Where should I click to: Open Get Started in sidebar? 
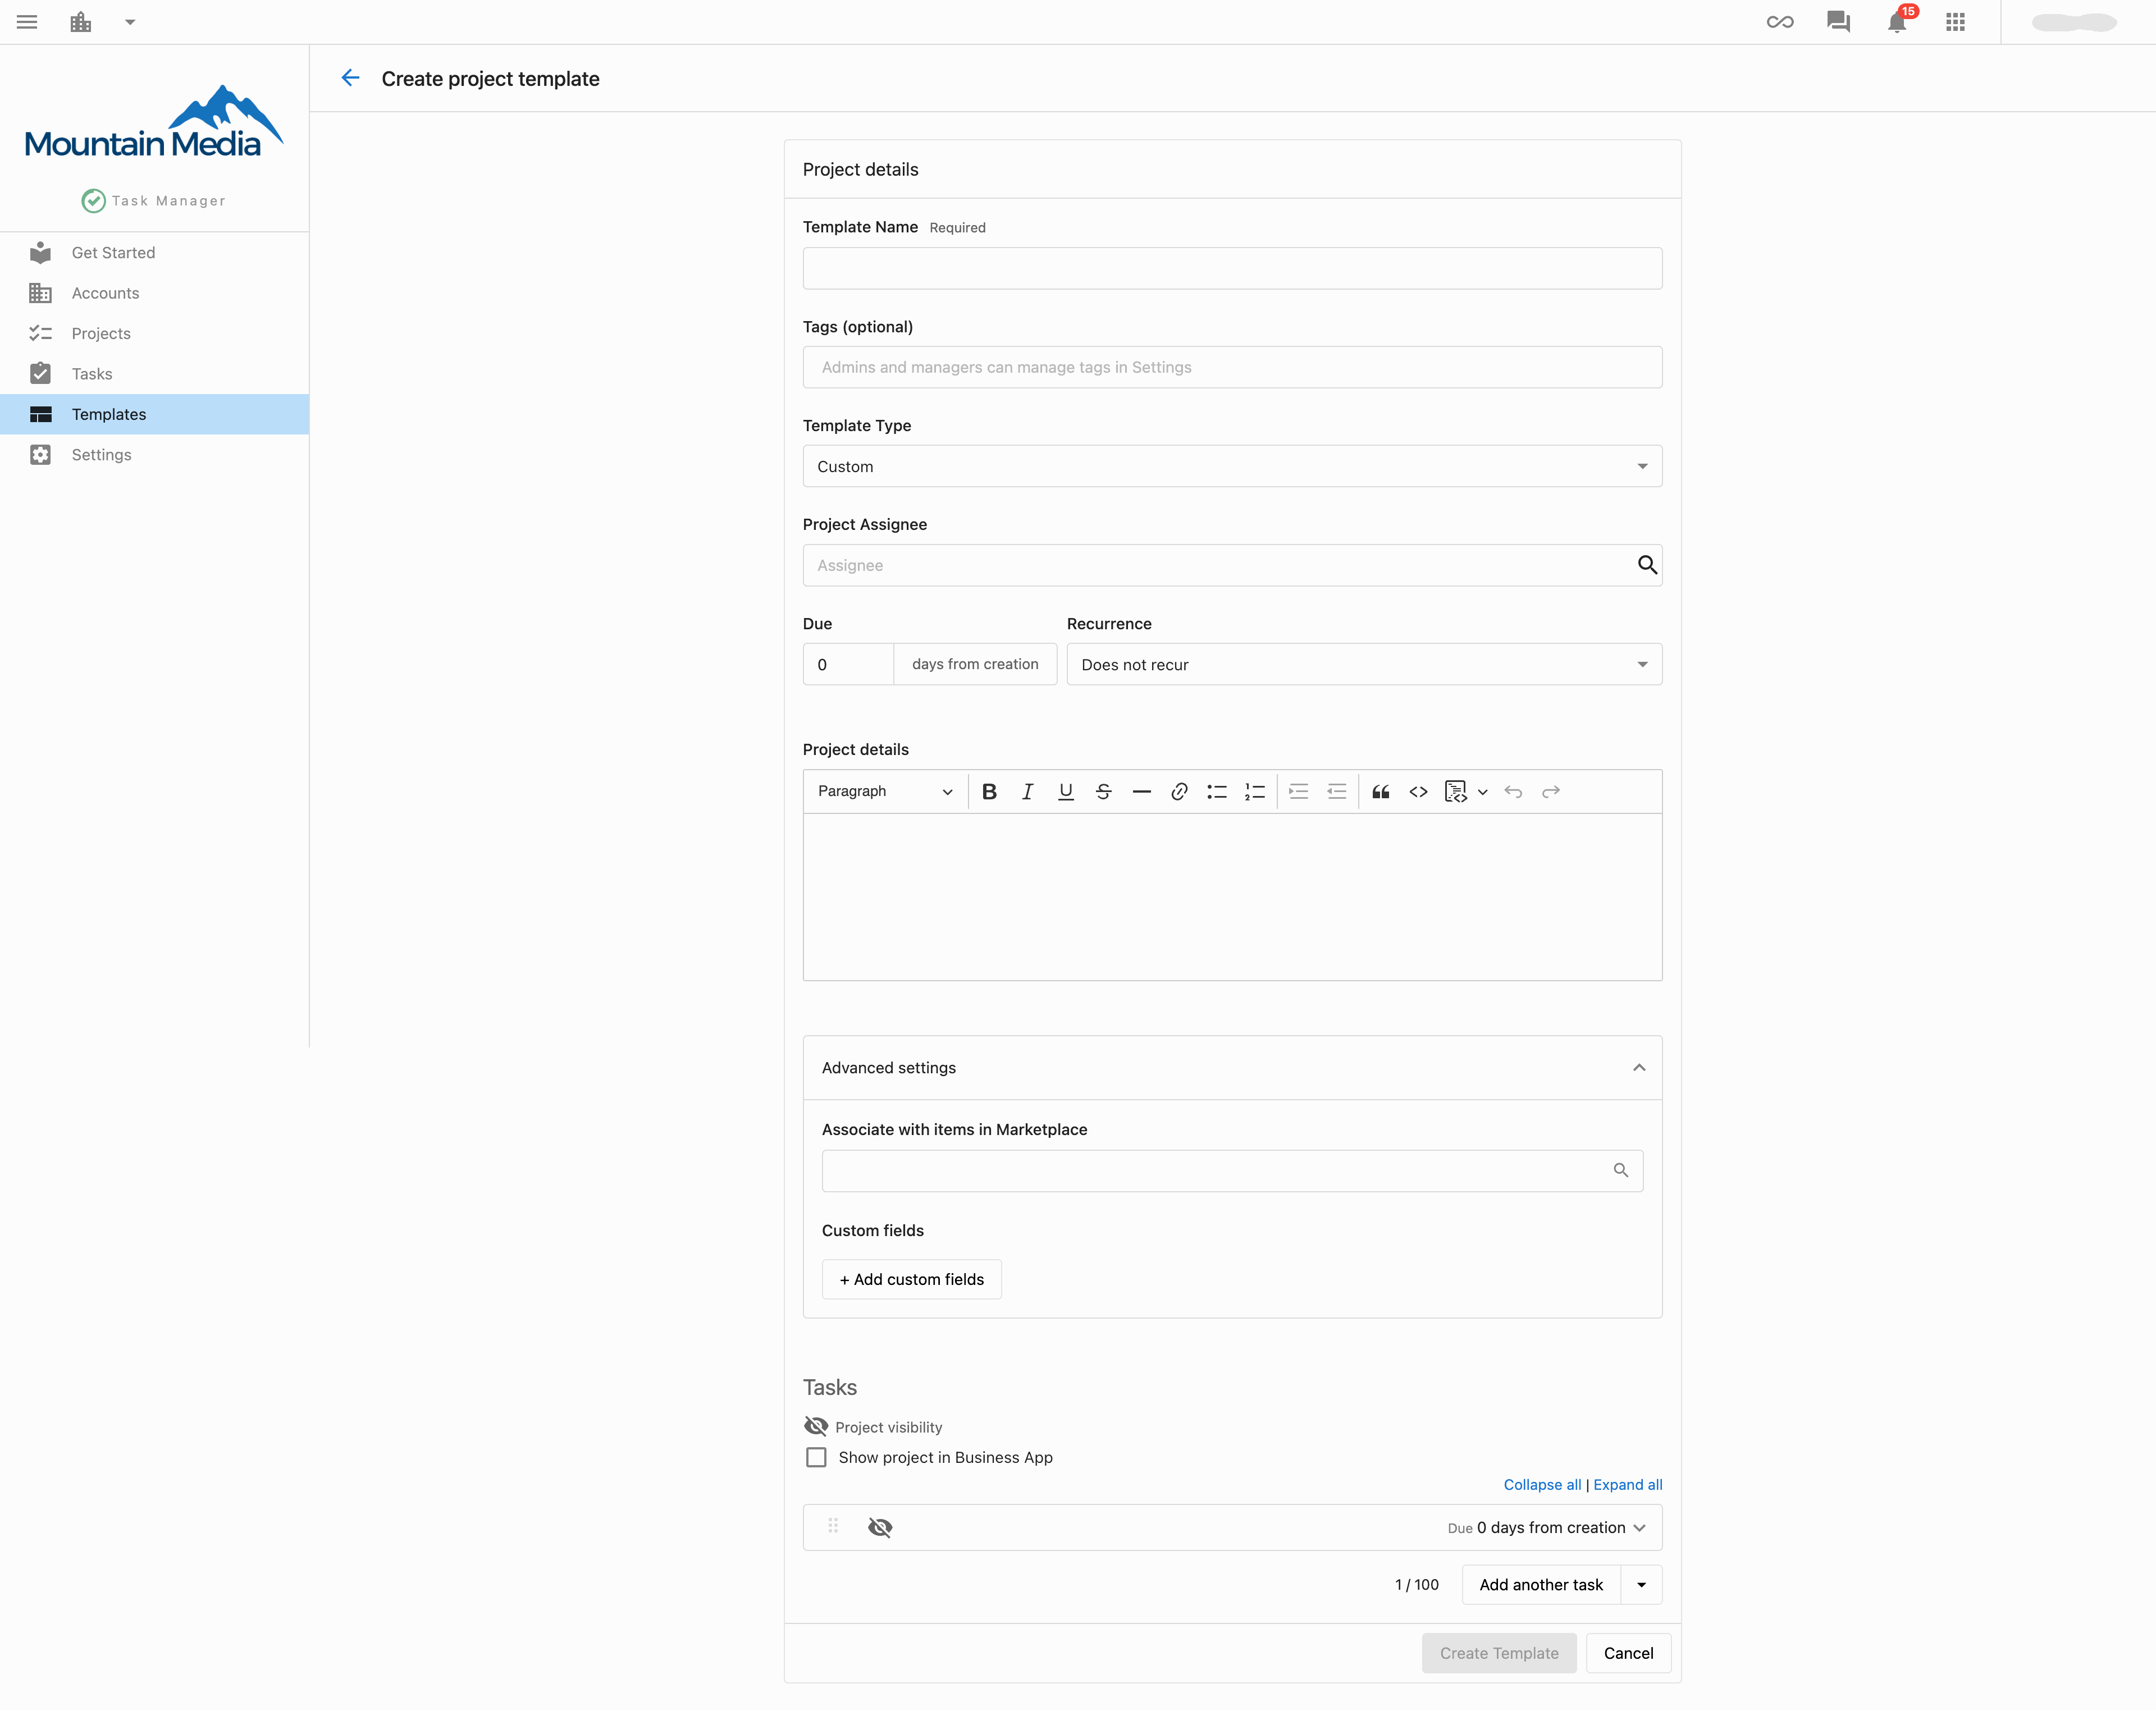(x=155, y=253)
